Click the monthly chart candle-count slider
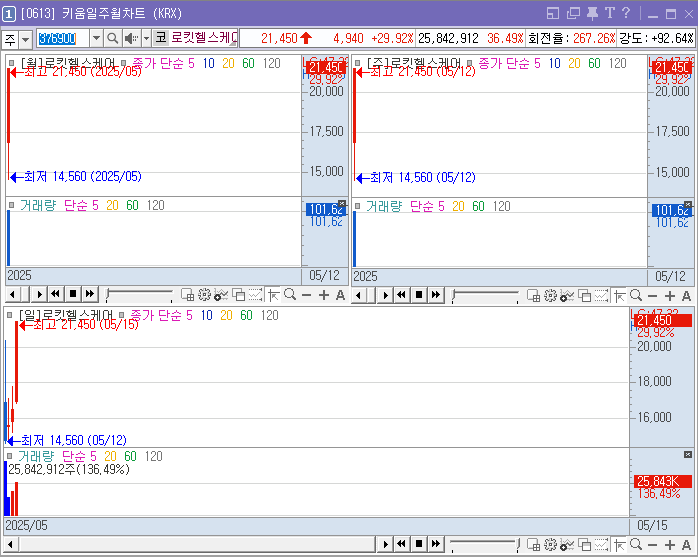Screen dimensions: 698x557 pos(139,295)
